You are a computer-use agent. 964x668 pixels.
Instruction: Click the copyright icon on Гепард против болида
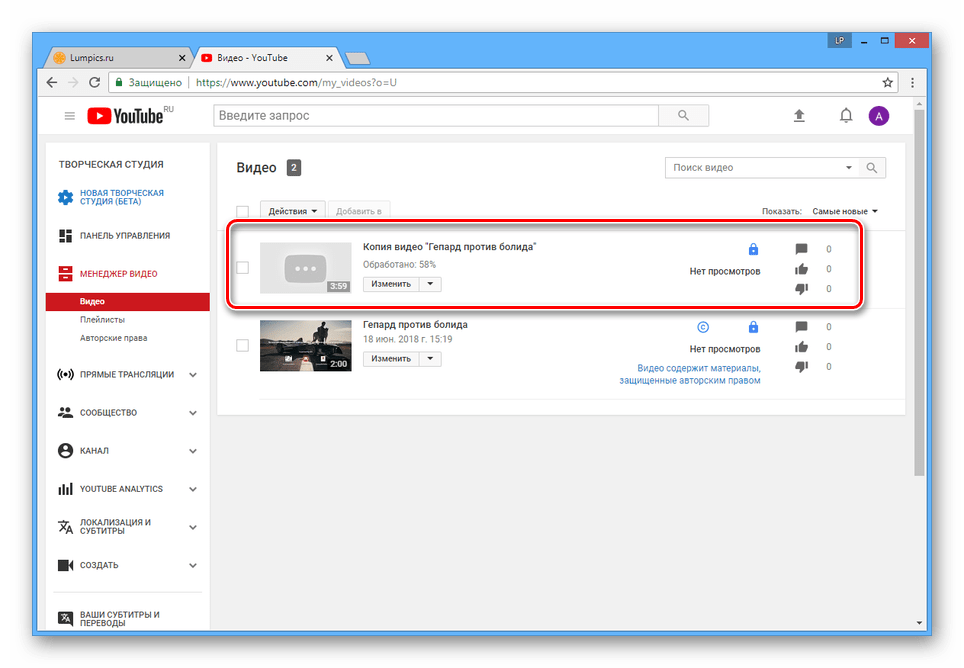click(x=702, y=327)
